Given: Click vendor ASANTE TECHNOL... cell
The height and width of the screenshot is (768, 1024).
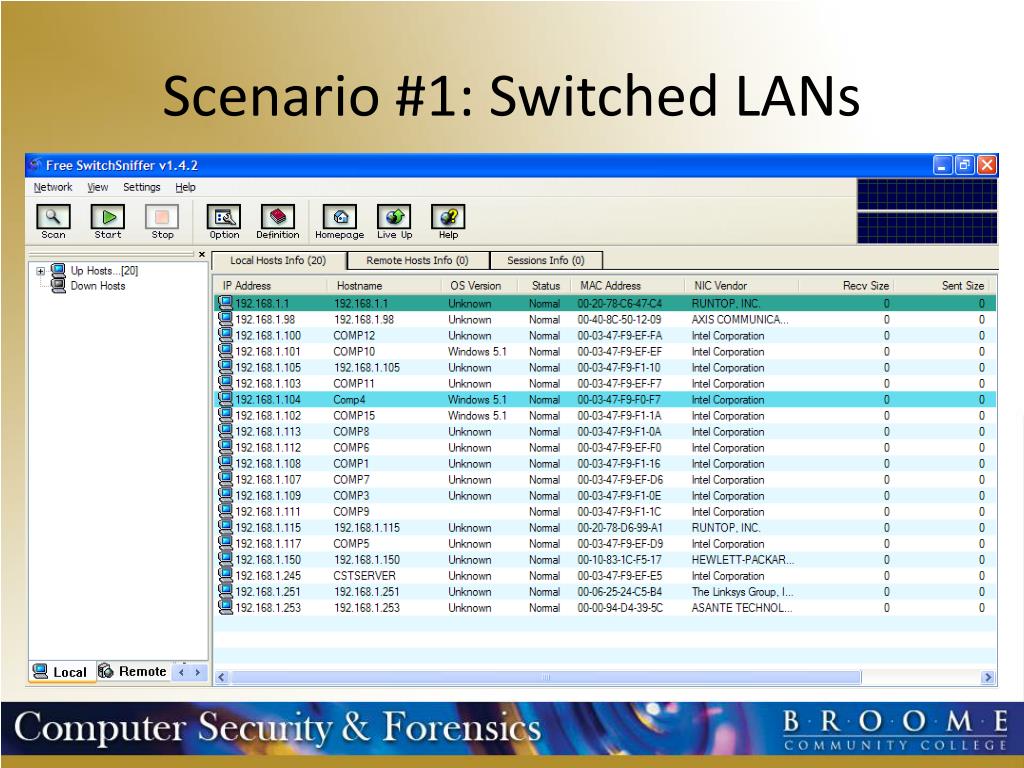Looking at the screenshot, I should click(x=742, y=607).
